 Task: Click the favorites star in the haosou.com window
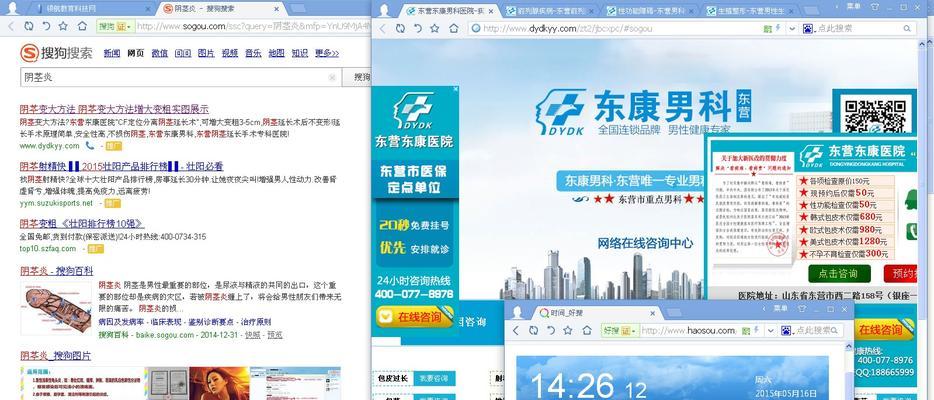pyautogui.click(x=568, y=330)
